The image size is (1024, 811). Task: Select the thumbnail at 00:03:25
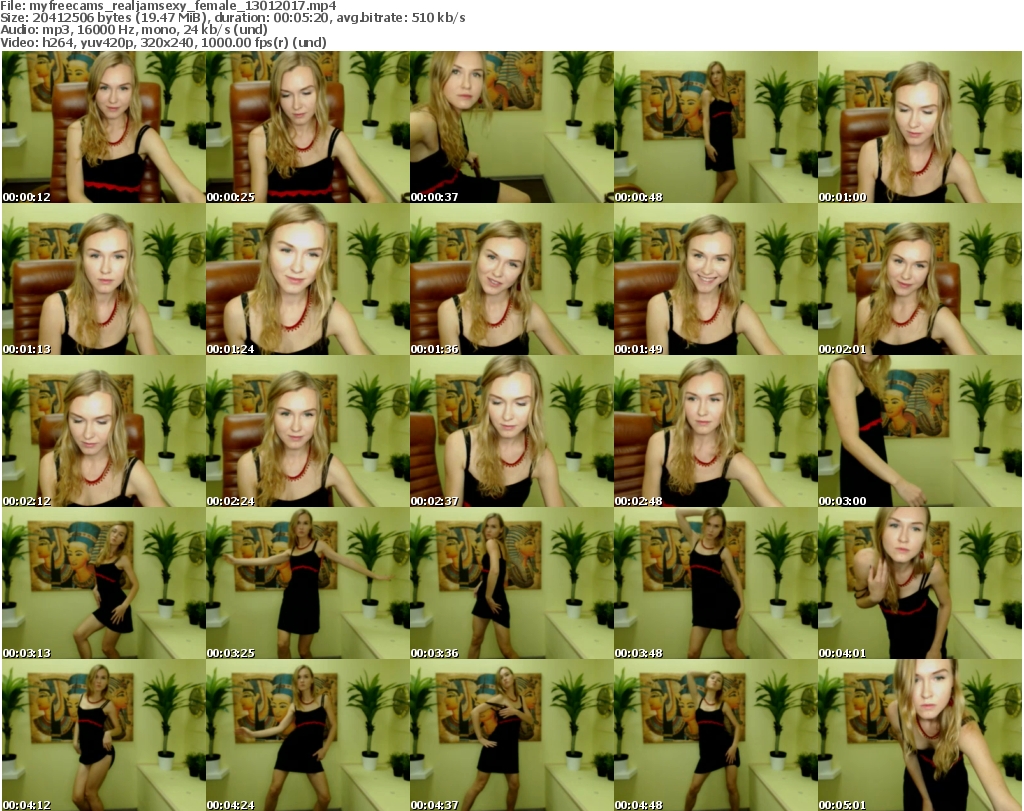click(x=308, y=583)
